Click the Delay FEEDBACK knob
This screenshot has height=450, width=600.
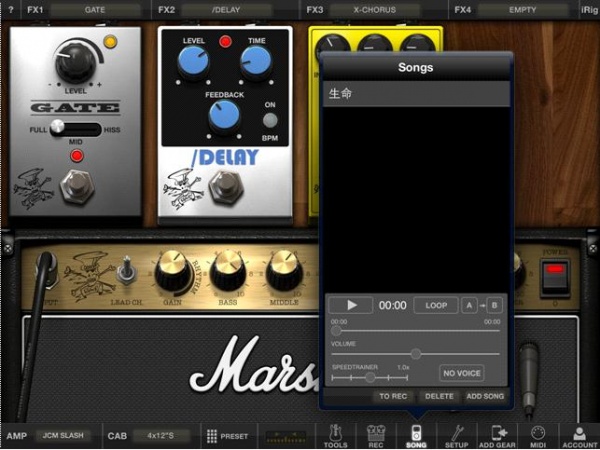[x=224, y=116]
